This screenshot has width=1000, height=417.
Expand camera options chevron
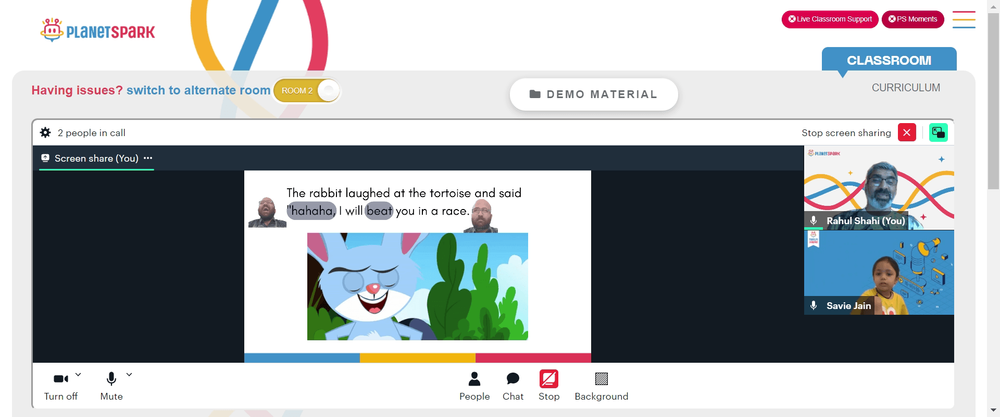click(78, 374)
